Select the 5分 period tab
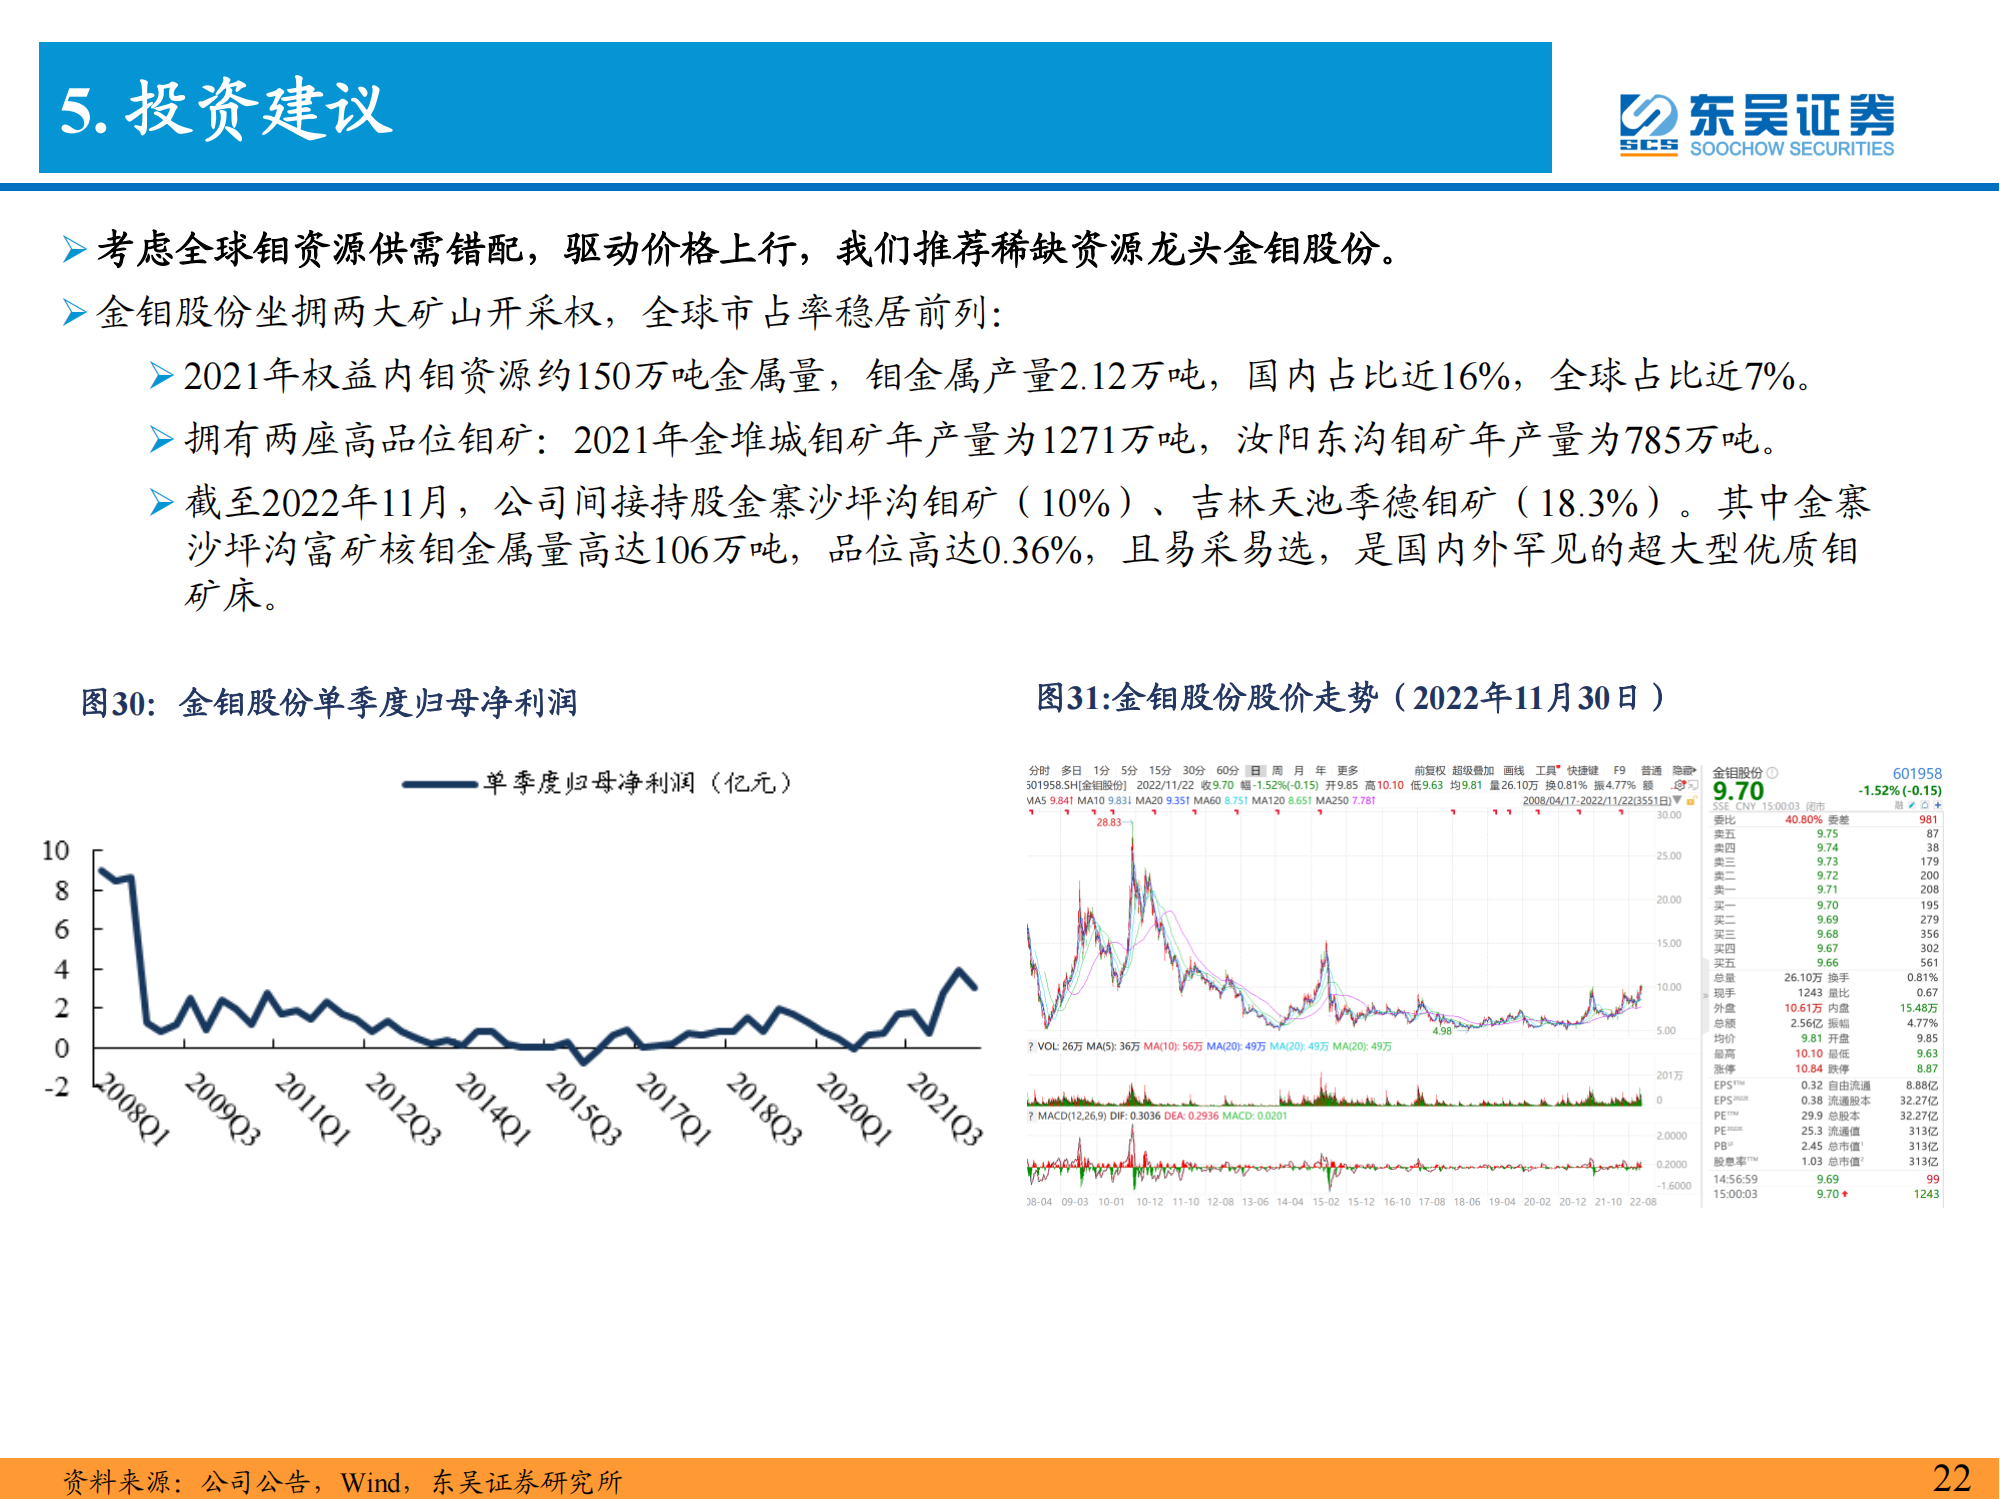 1129,771
